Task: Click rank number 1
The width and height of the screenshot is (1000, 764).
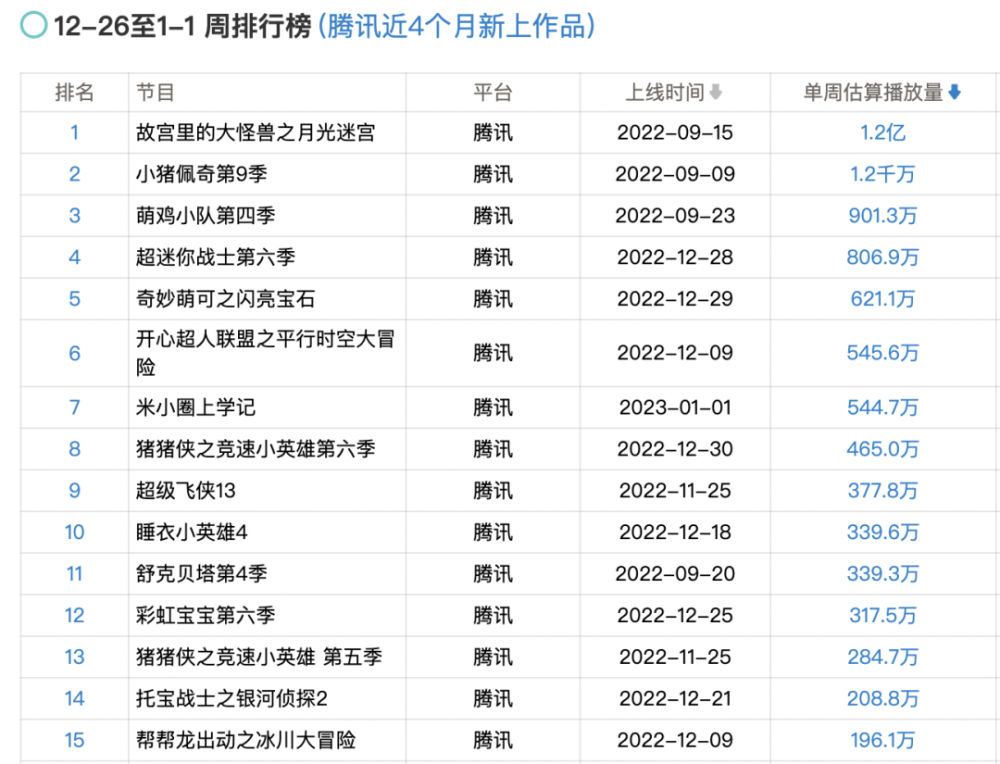Action: coord(75,133)
